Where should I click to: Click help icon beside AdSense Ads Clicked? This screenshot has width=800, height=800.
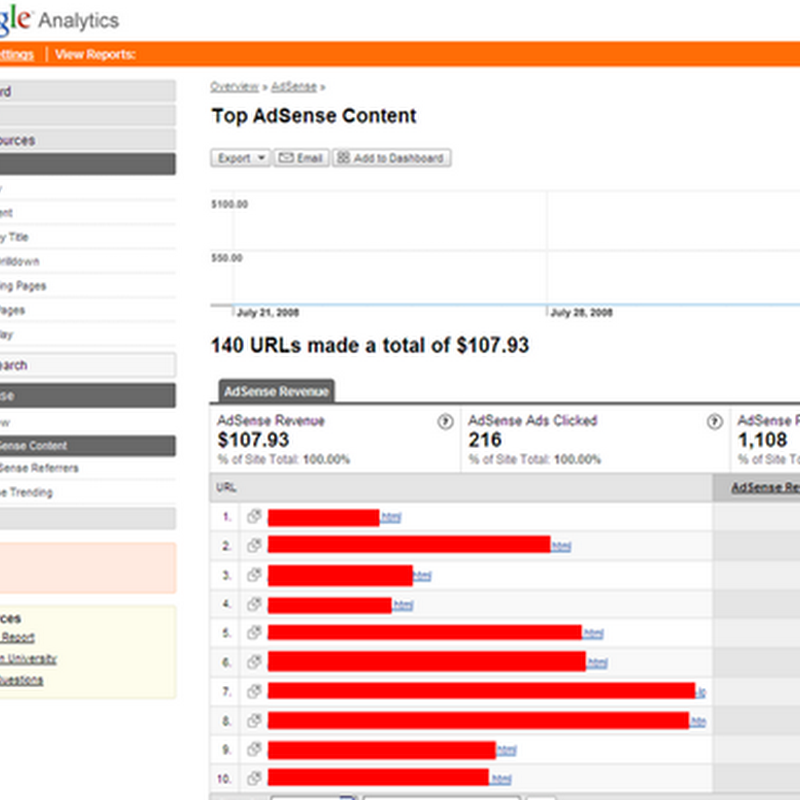[x=715, y=421]
